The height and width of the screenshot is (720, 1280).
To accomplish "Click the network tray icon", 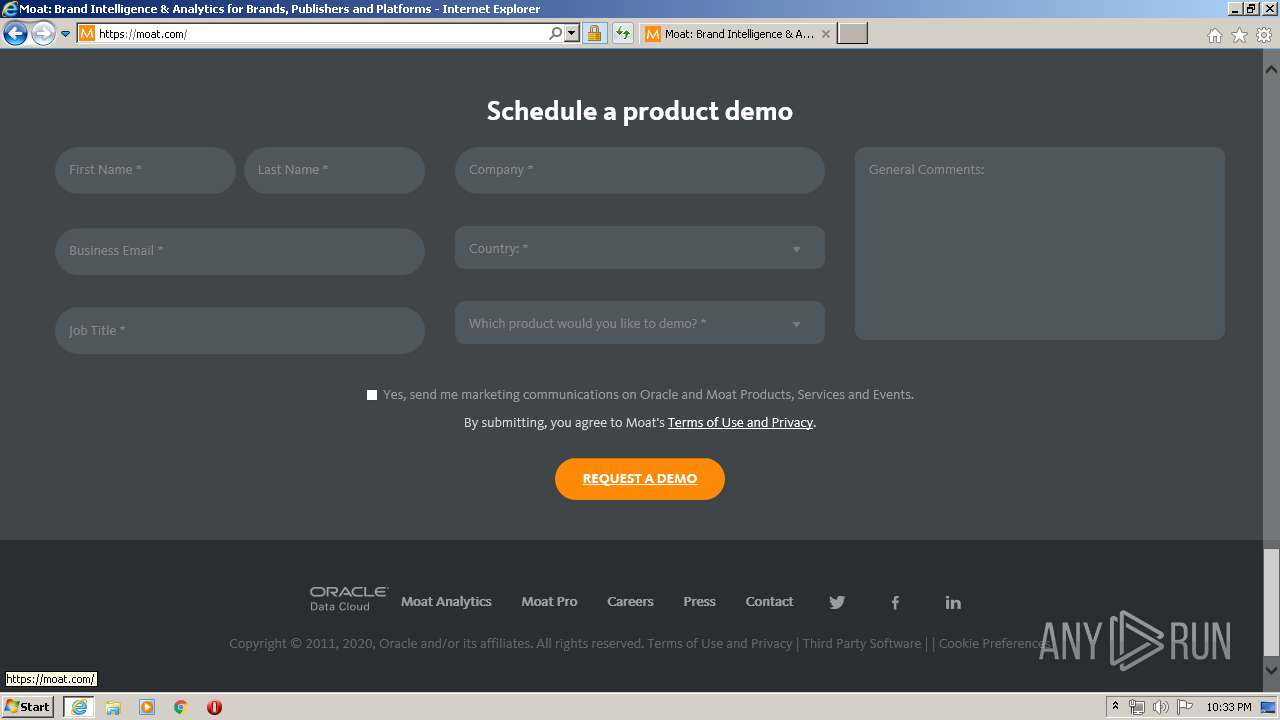I will point(1136,707).
